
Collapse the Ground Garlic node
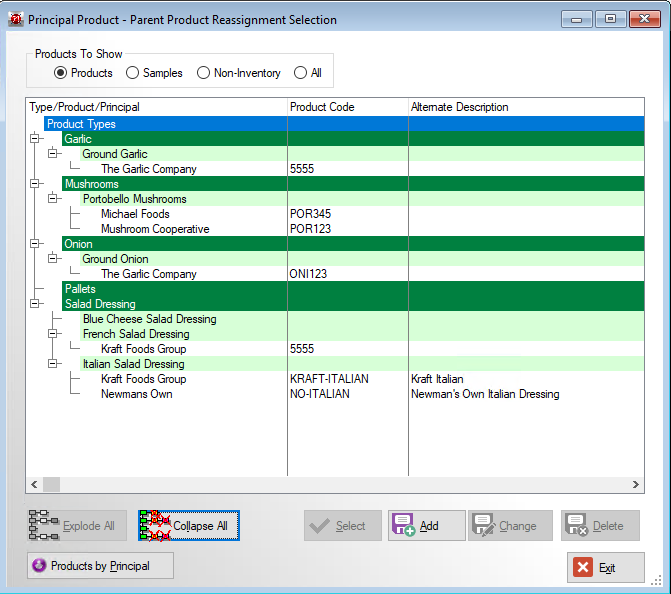(52, 153)
